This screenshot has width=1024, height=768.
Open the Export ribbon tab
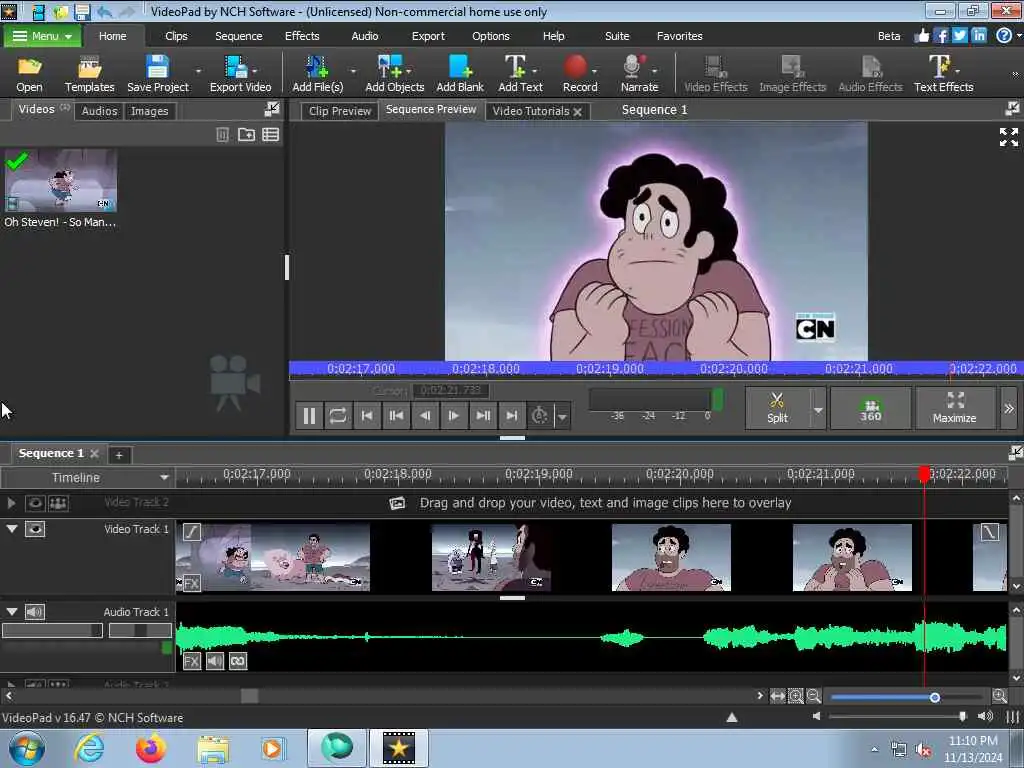tap(428, 36)
